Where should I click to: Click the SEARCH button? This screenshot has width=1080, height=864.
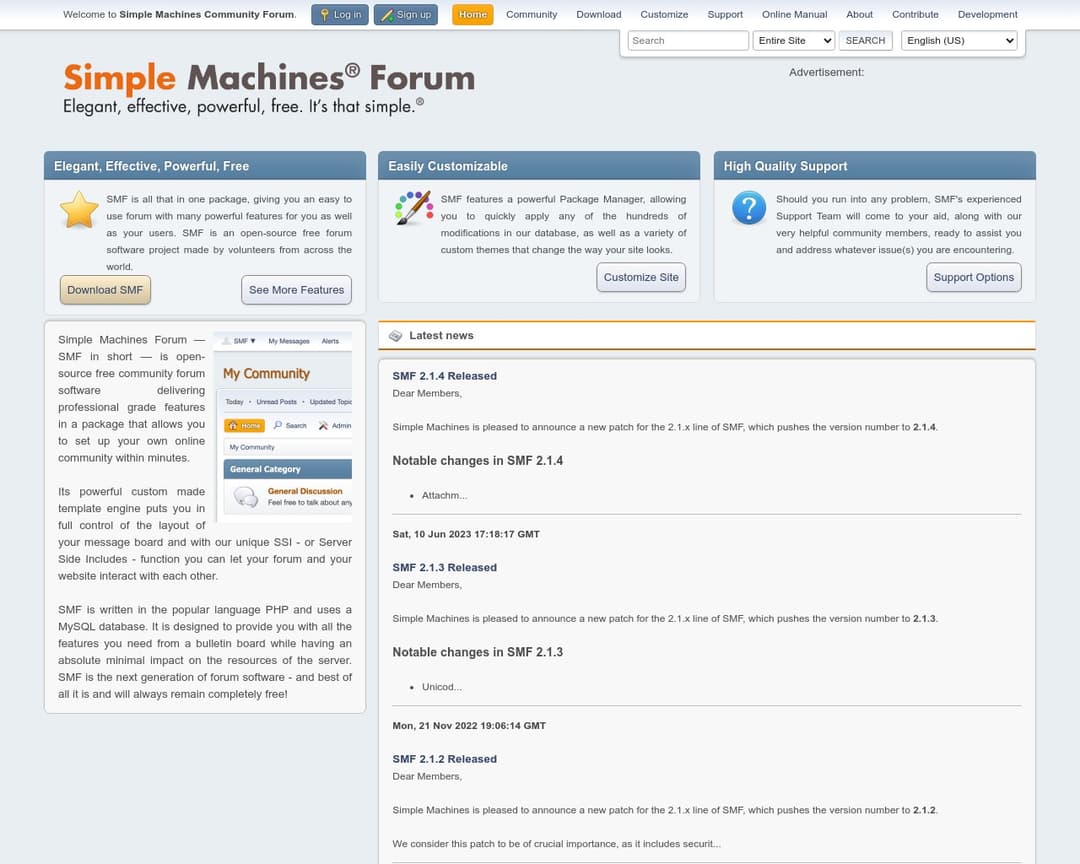pyautogui.click(x=865, y=41)
